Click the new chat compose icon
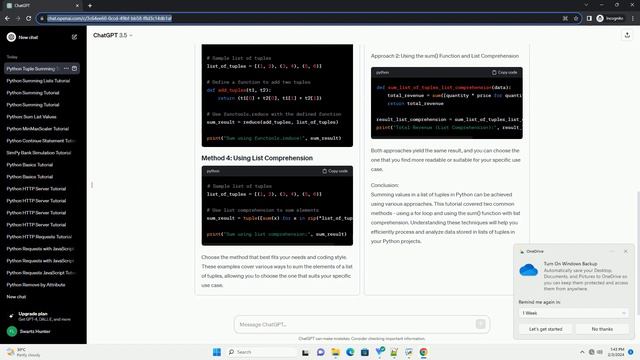The width and height of the screenshot is (640, 360). click(x=74, y=37)
